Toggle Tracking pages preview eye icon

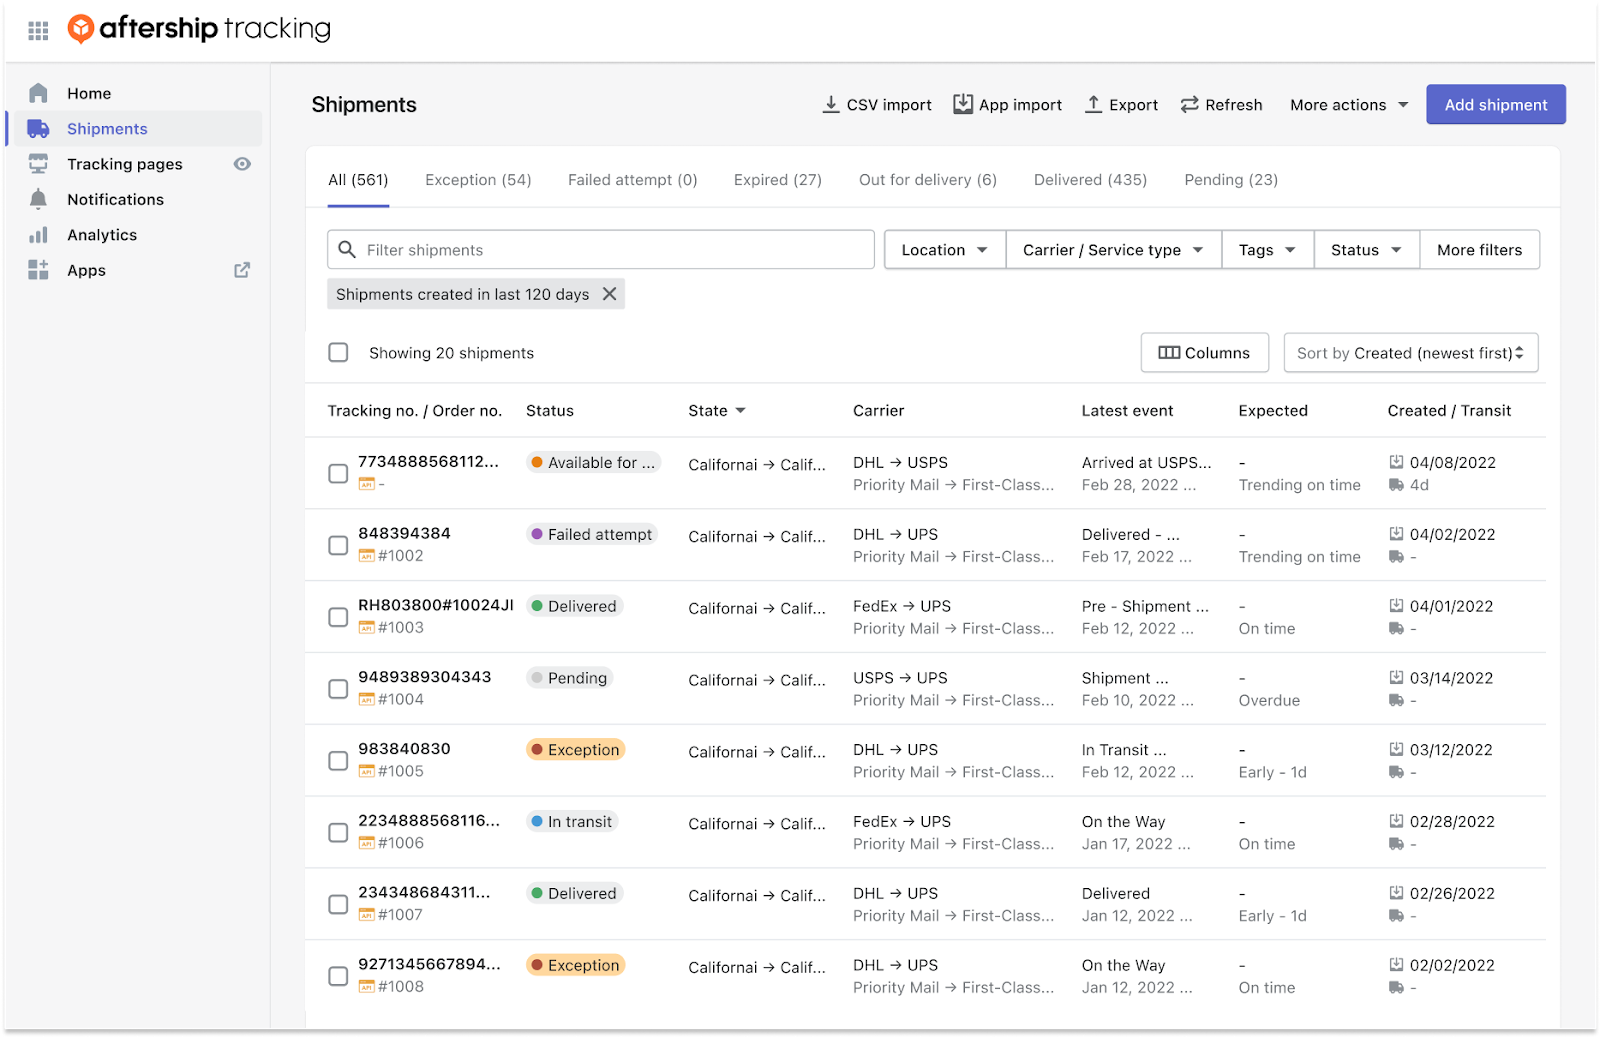242,164
